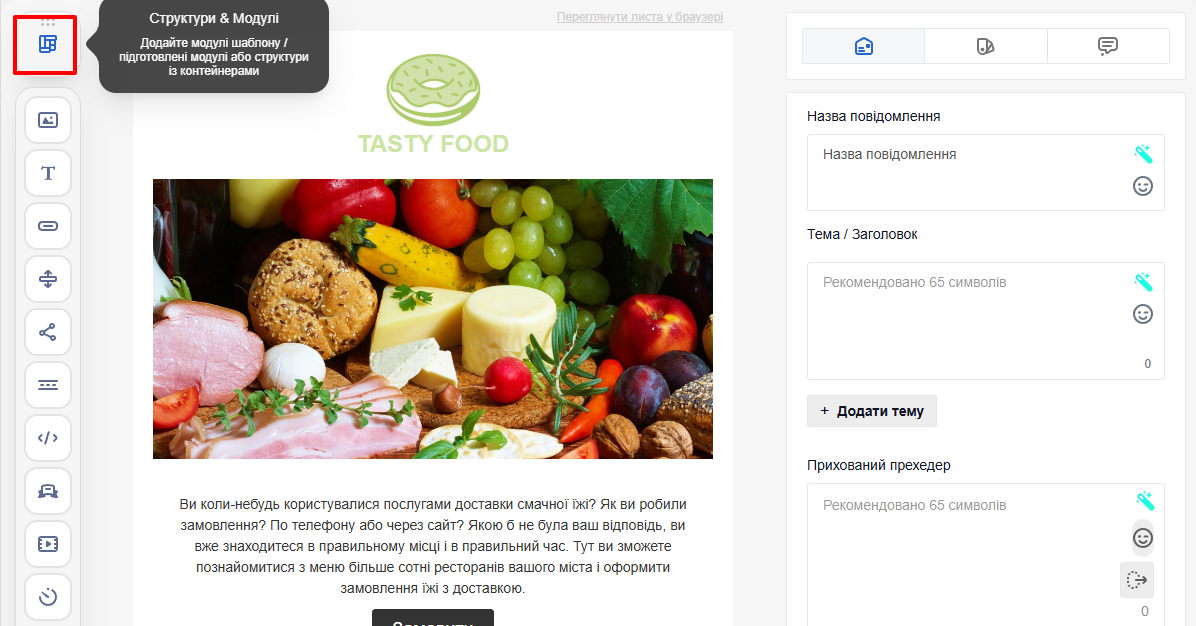1196x626 pixels.
Task: Switch to the styles appearance tab
Action: 985,47
